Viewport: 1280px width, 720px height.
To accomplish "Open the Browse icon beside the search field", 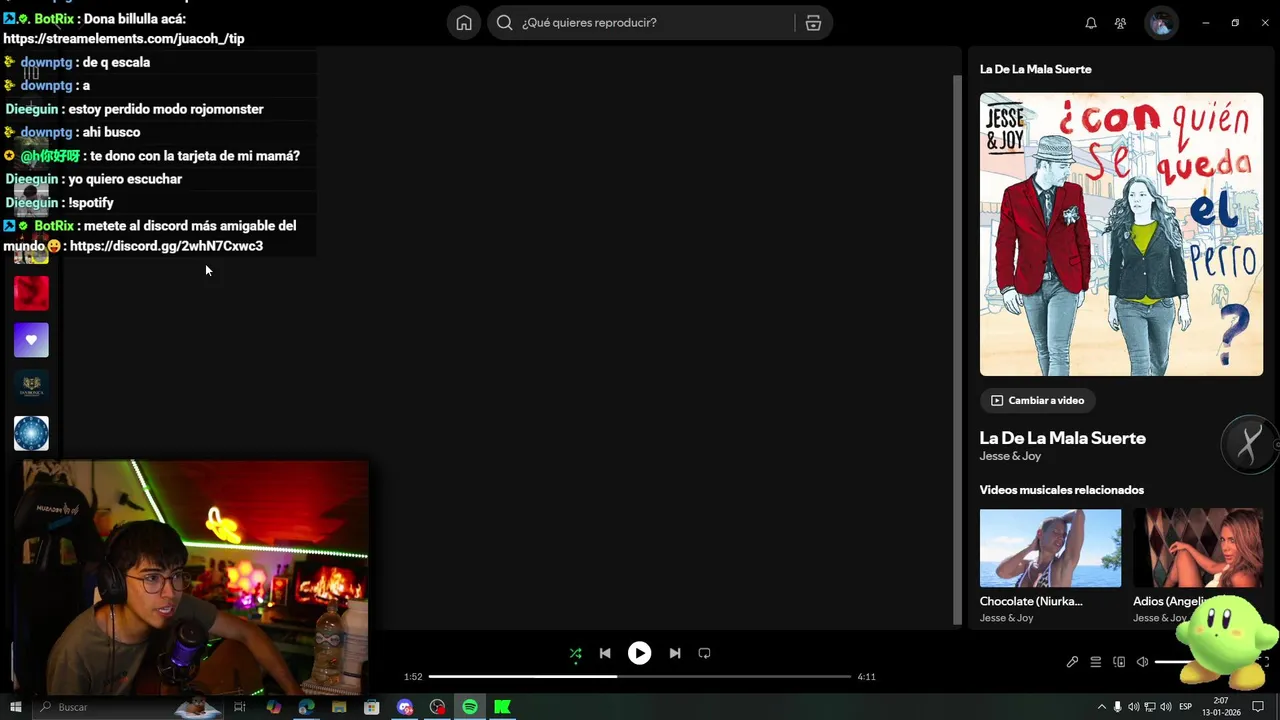I will [813, 23].
